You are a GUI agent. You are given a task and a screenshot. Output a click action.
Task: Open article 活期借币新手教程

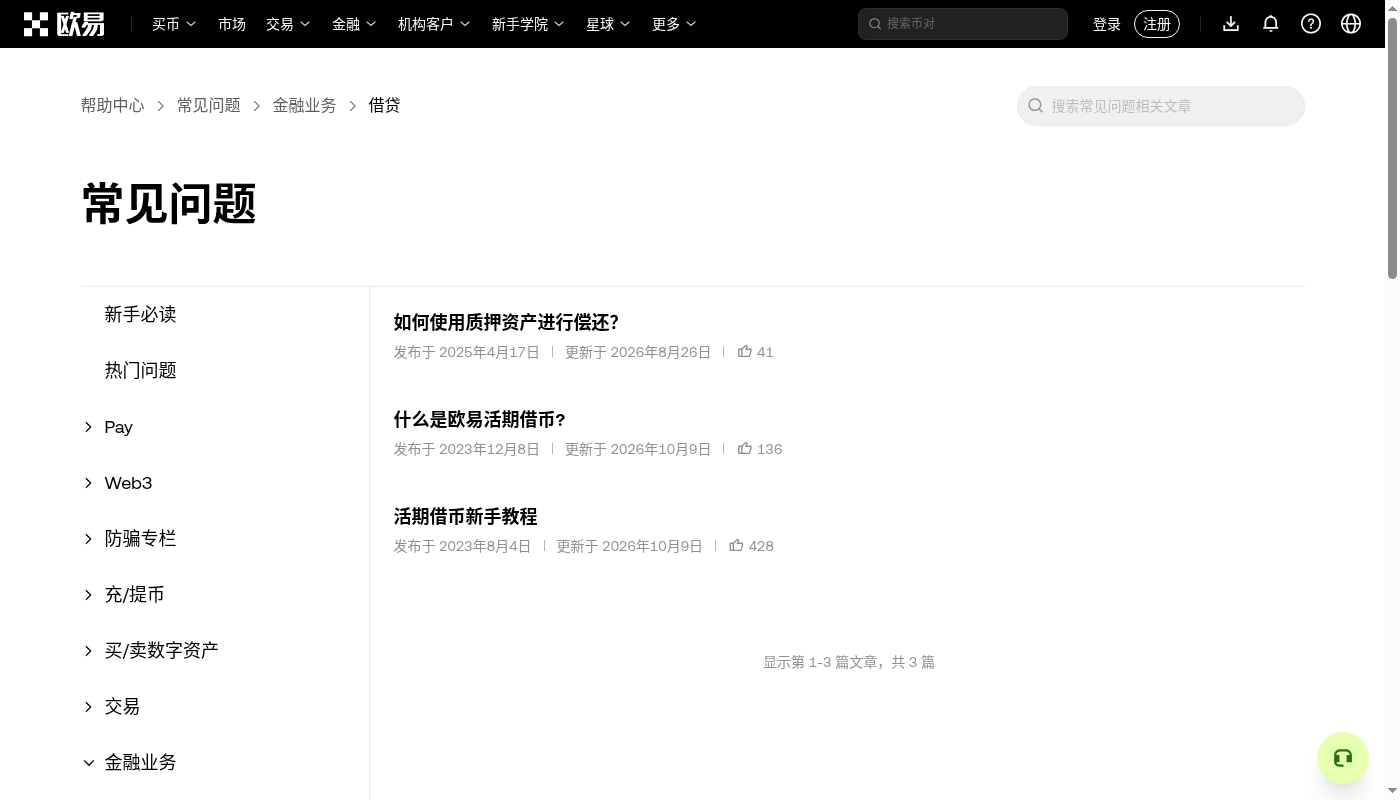click(465, 516)
